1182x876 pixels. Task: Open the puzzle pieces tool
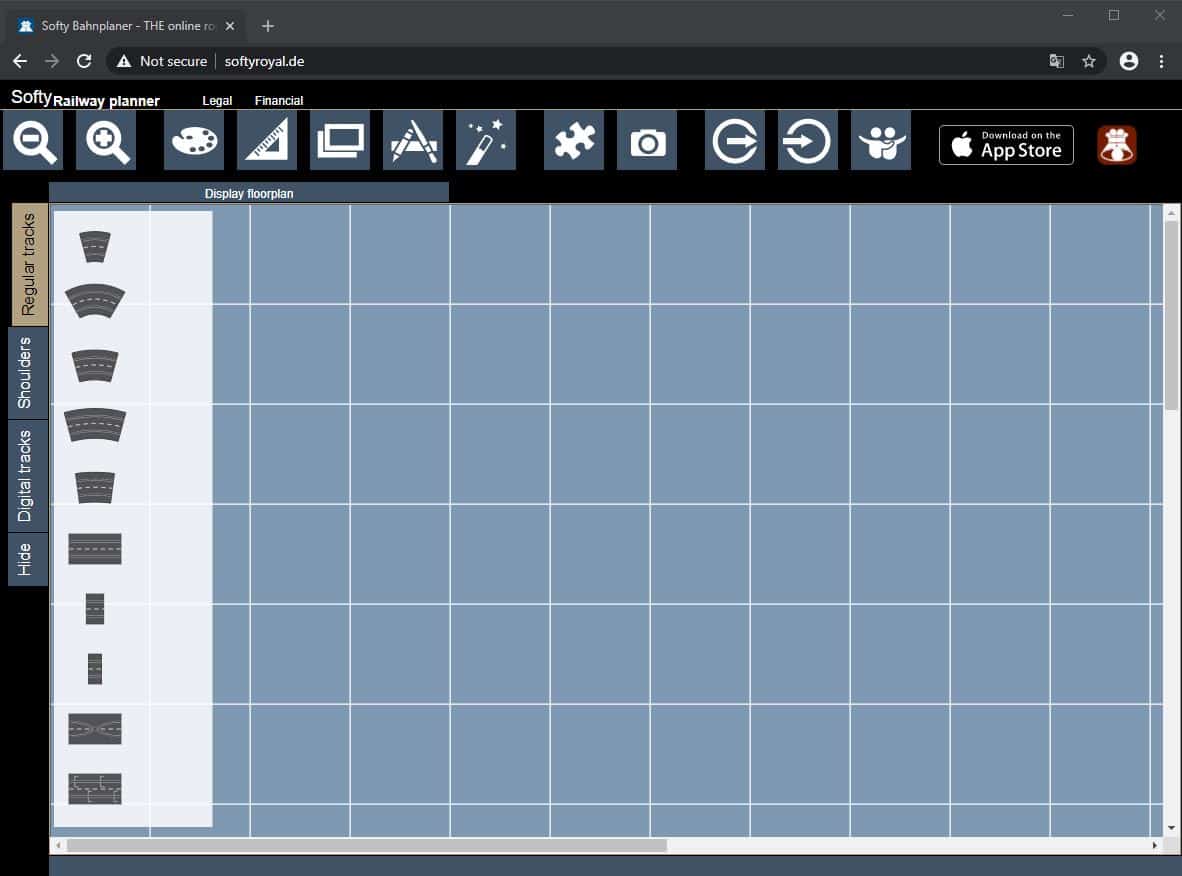(573, 140)
